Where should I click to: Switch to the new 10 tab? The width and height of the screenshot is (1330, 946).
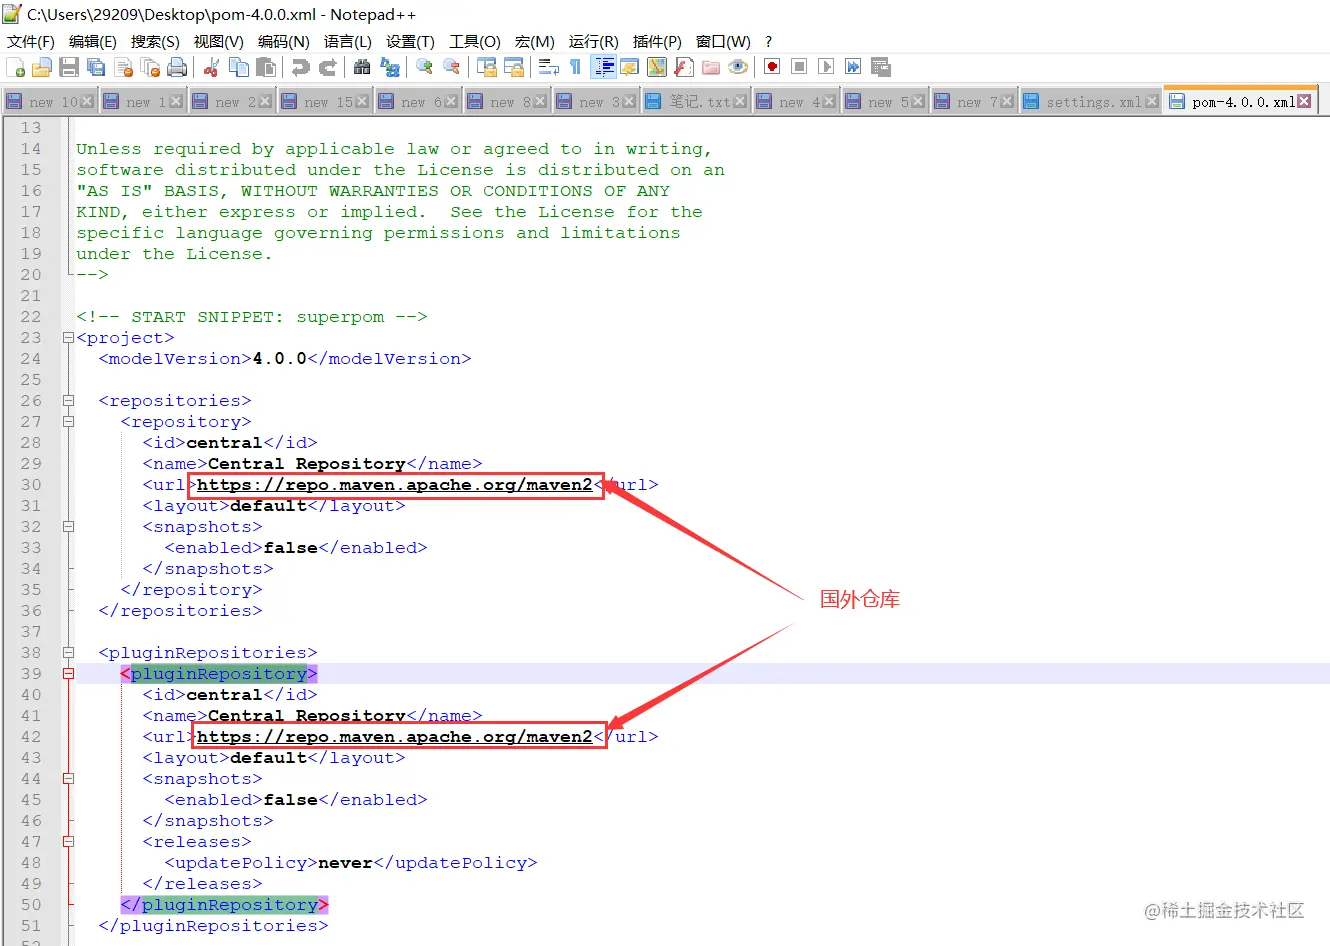coord(49,102)
